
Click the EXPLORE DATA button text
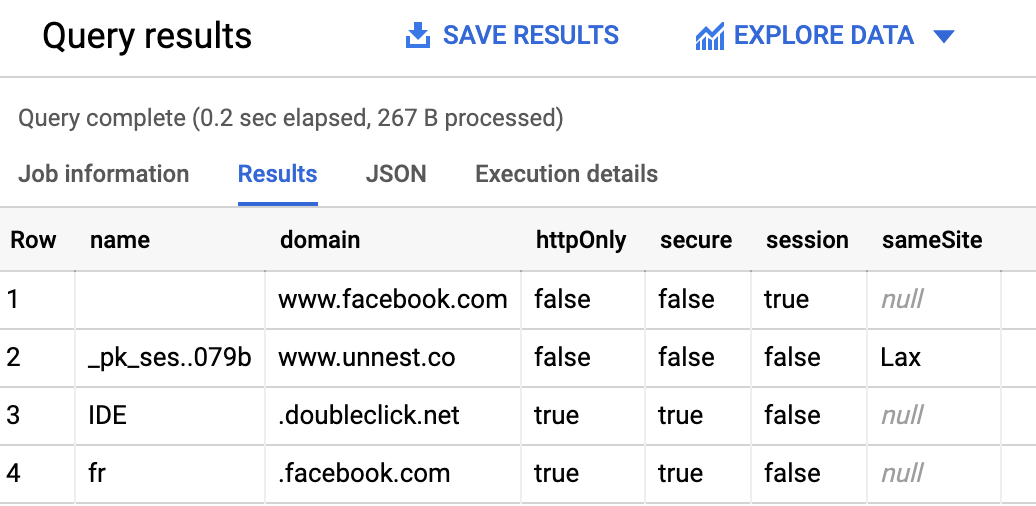pyautogui.click(x=824, y=35)
